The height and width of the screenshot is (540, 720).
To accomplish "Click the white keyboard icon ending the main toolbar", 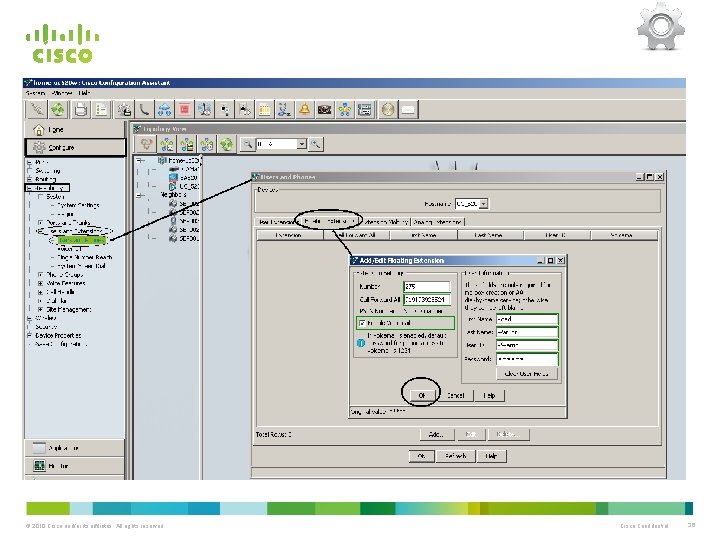I will coord(408,110).
